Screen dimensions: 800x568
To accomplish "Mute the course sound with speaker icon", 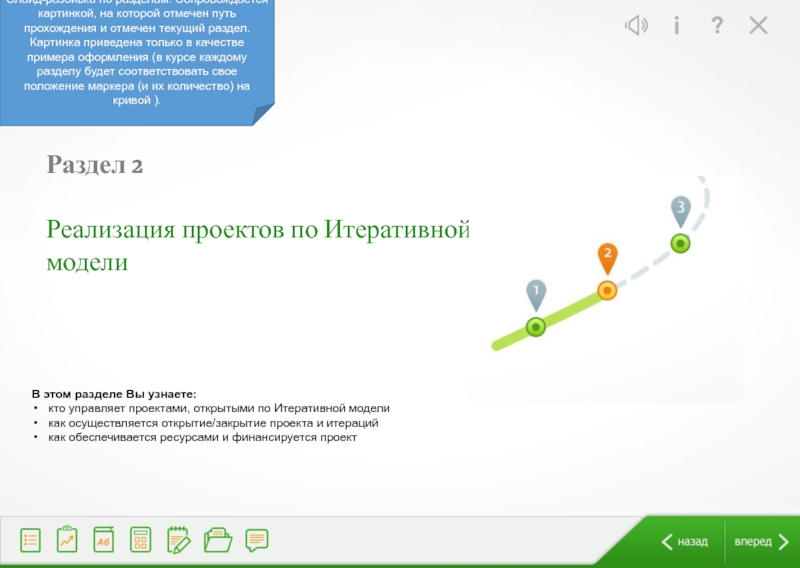I will coord(636,26).
